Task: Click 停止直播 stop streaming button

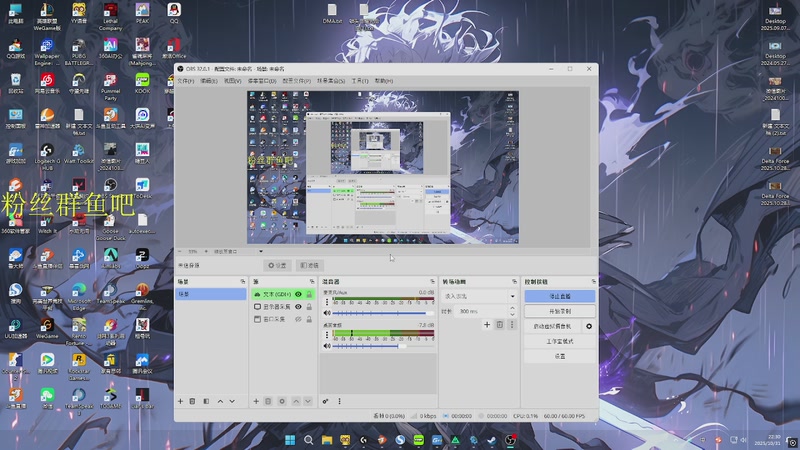Action: click(560, 296)
